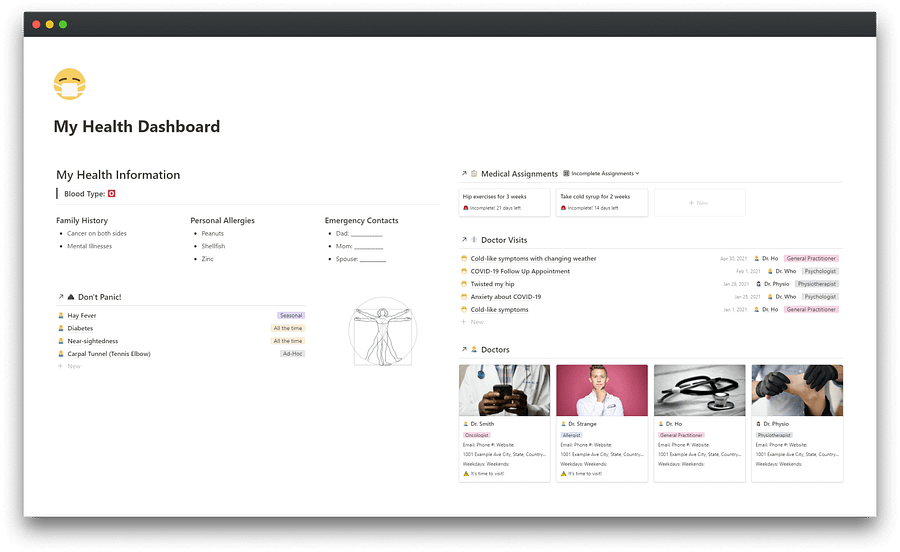The image size is (900, 552).
Task: Click the Allergist tag on Dr. Strange card
Action: click(x=571, y=435)
